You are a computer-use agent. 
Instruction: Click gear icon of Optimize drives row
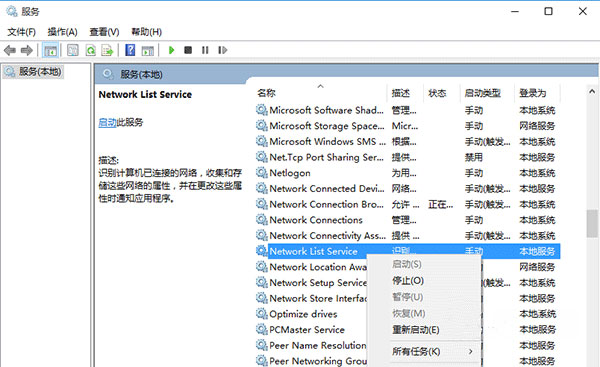click(x=262, y=314)
